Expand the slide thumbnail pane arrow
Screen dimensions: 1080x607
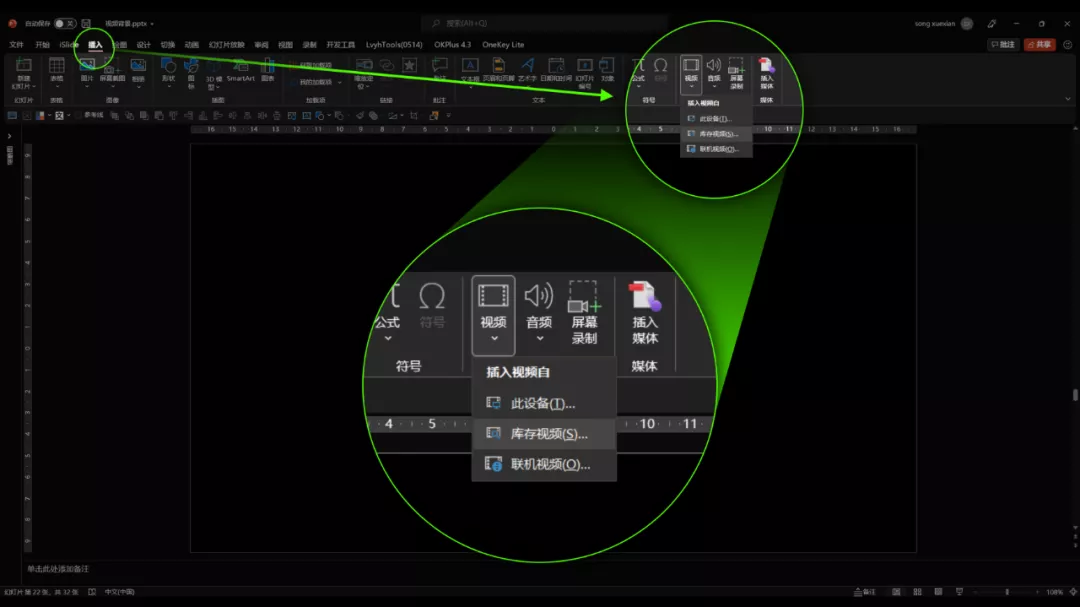click(9, 136)
